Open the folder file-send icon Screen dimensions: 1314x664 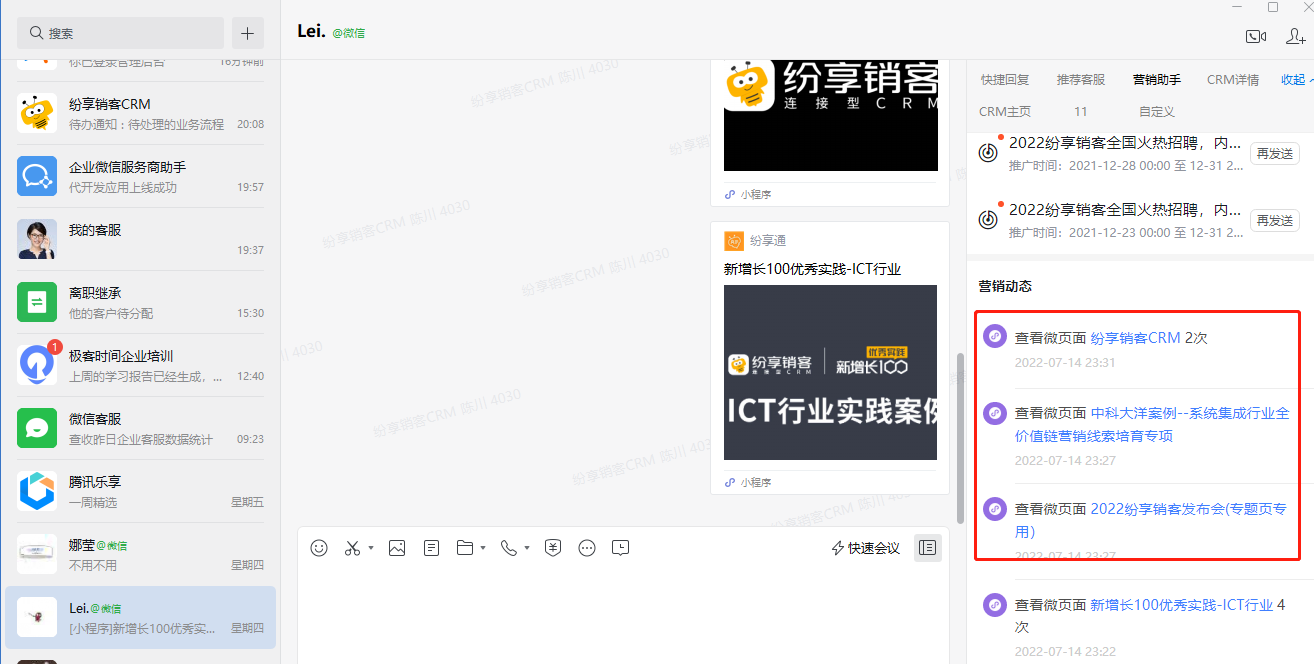click(x=464, y=548)
